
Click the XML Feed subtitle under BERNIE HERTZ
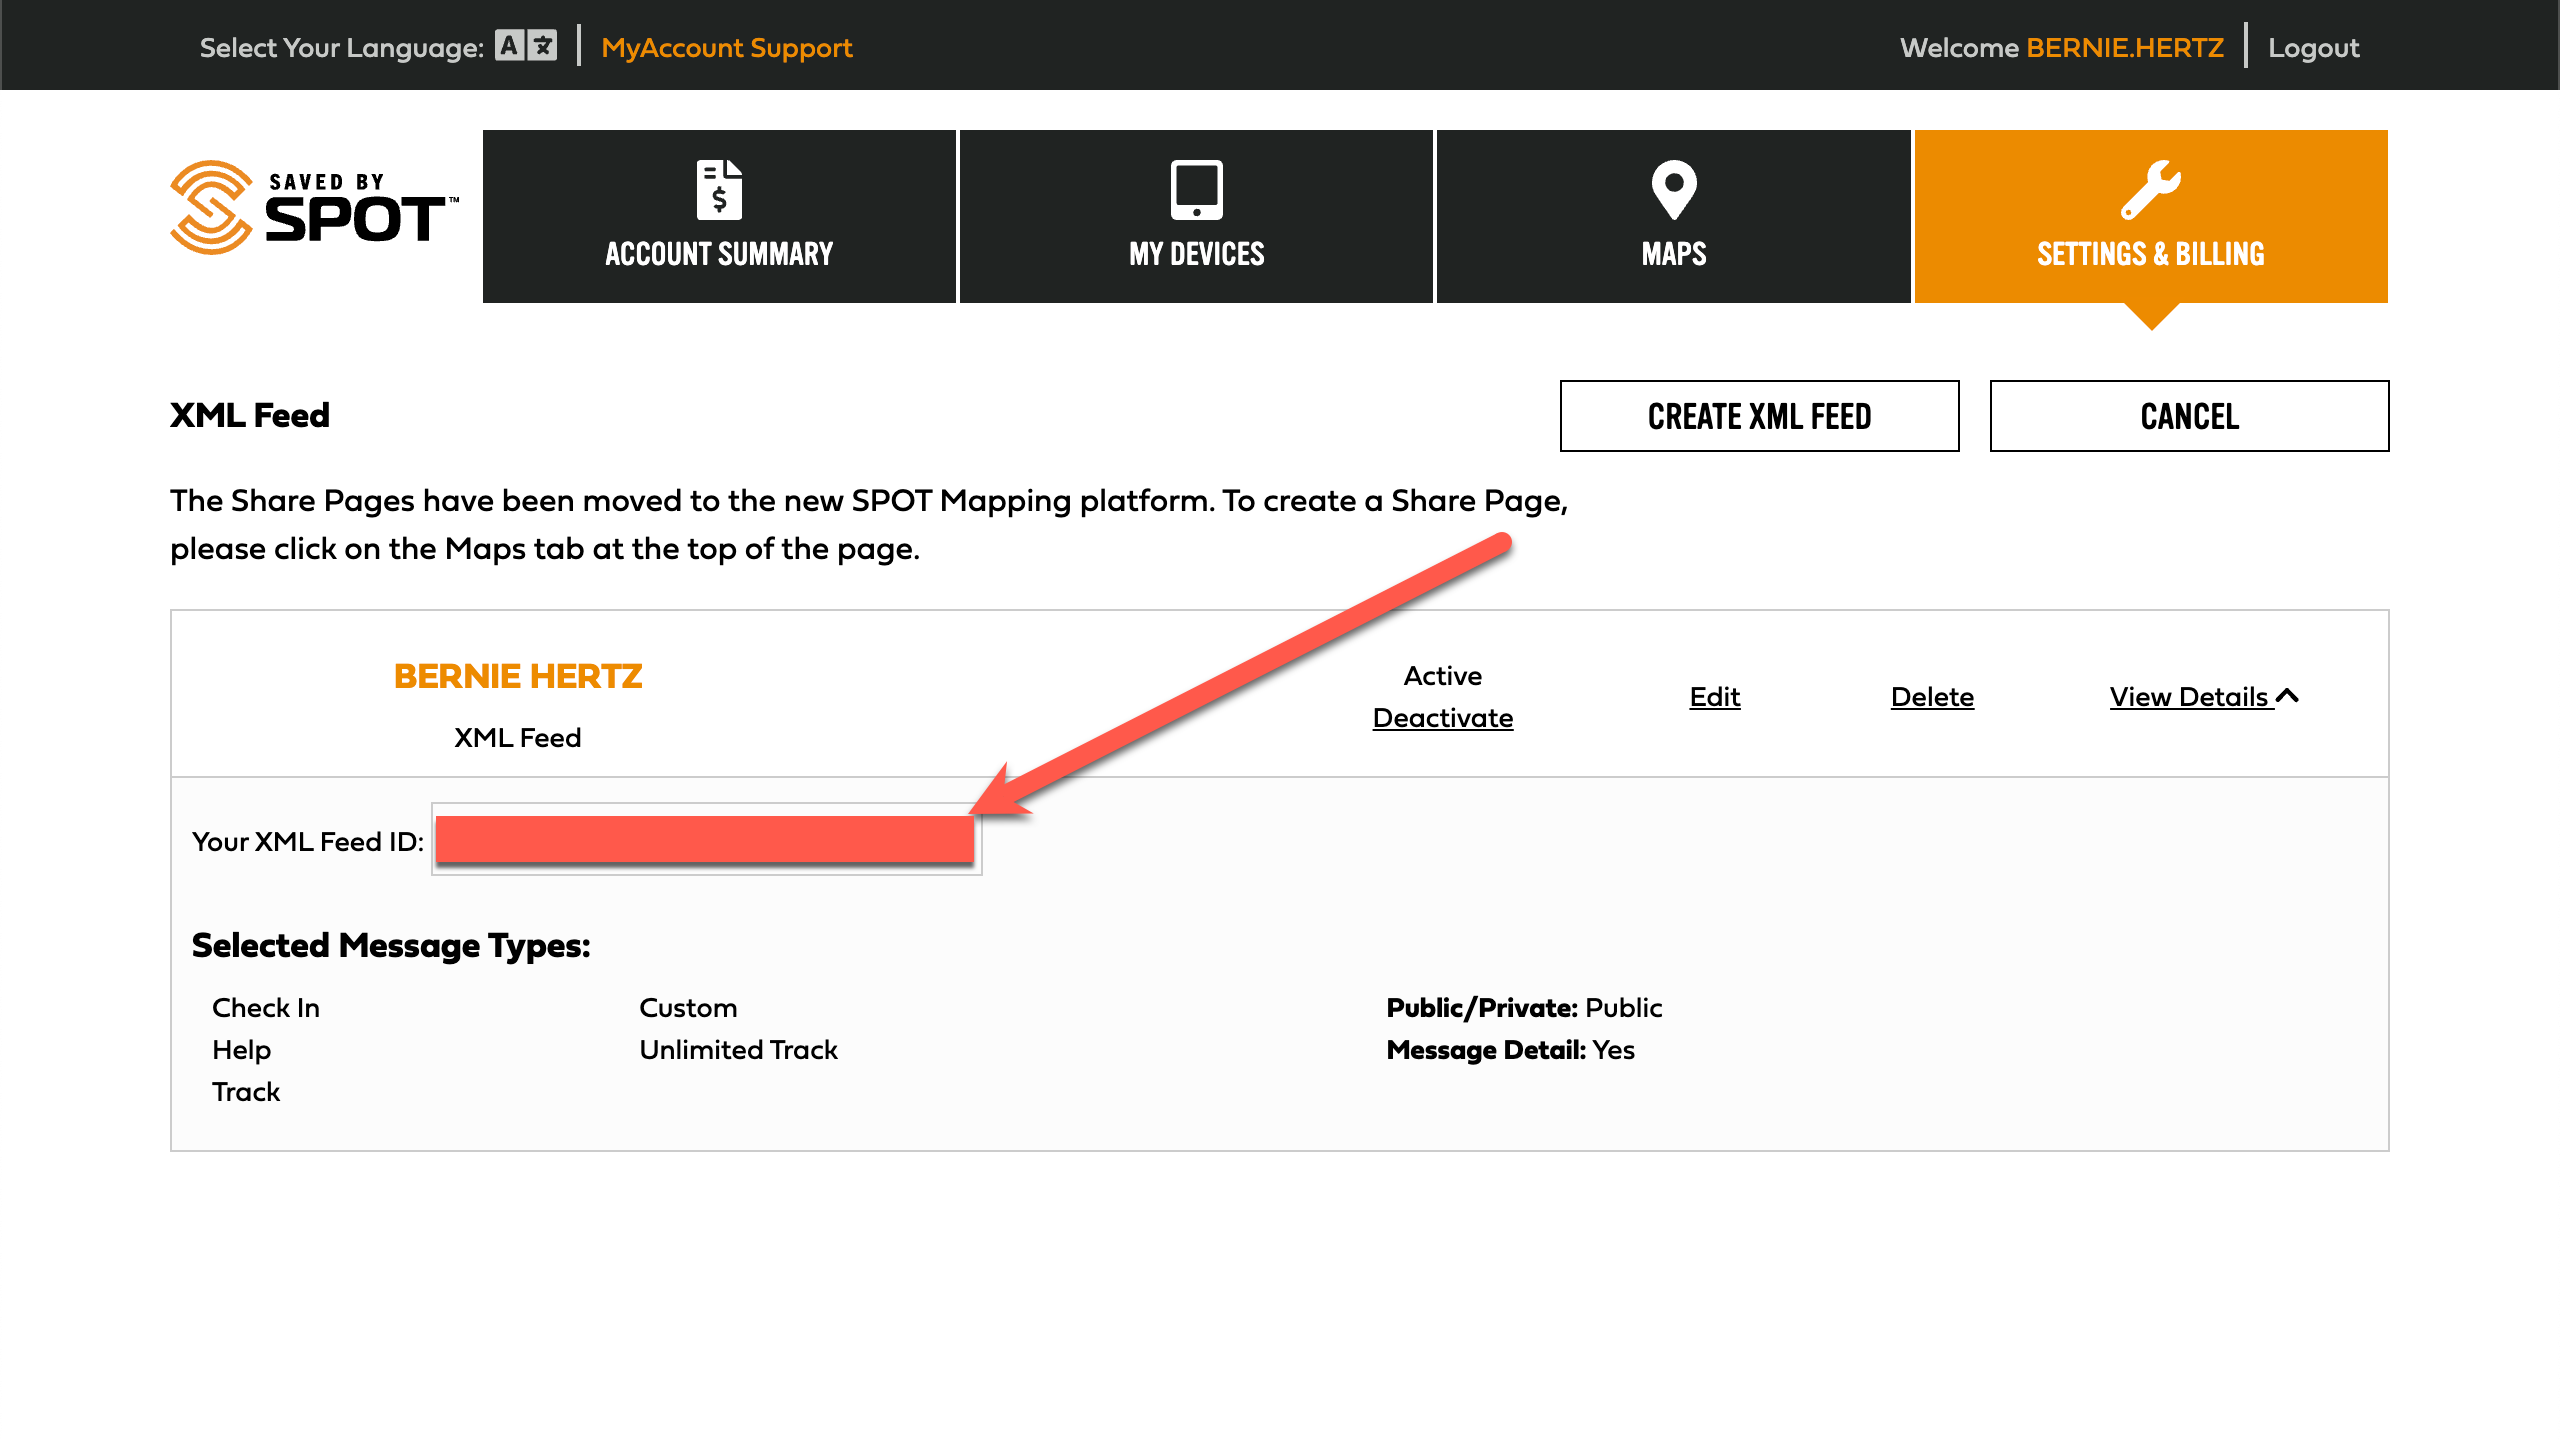tap(518, 738)
